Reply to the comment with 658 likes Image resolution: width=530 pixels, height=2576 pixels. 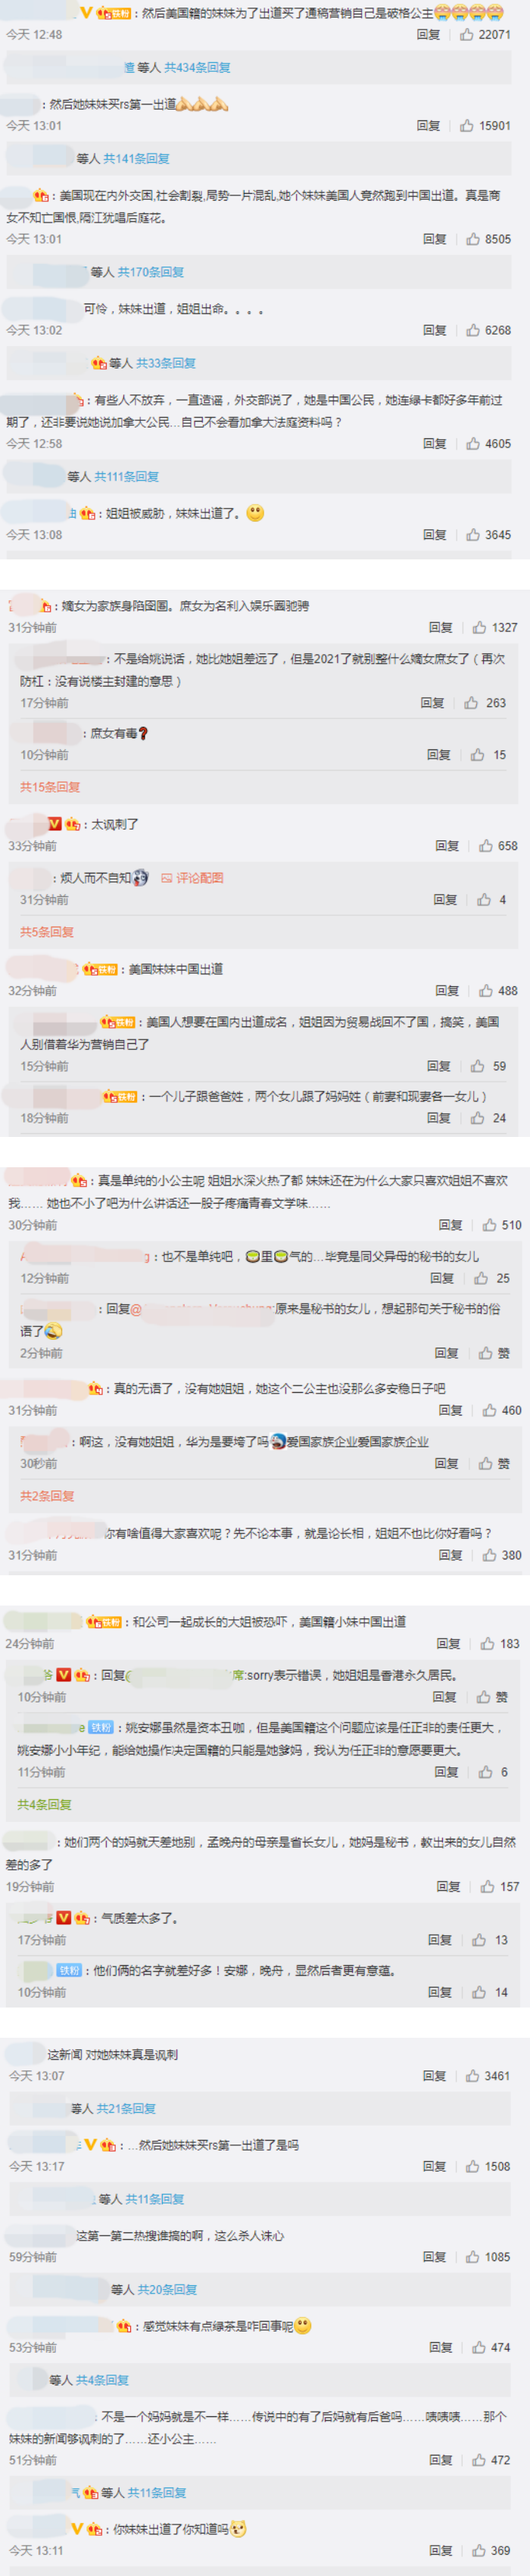447,845
